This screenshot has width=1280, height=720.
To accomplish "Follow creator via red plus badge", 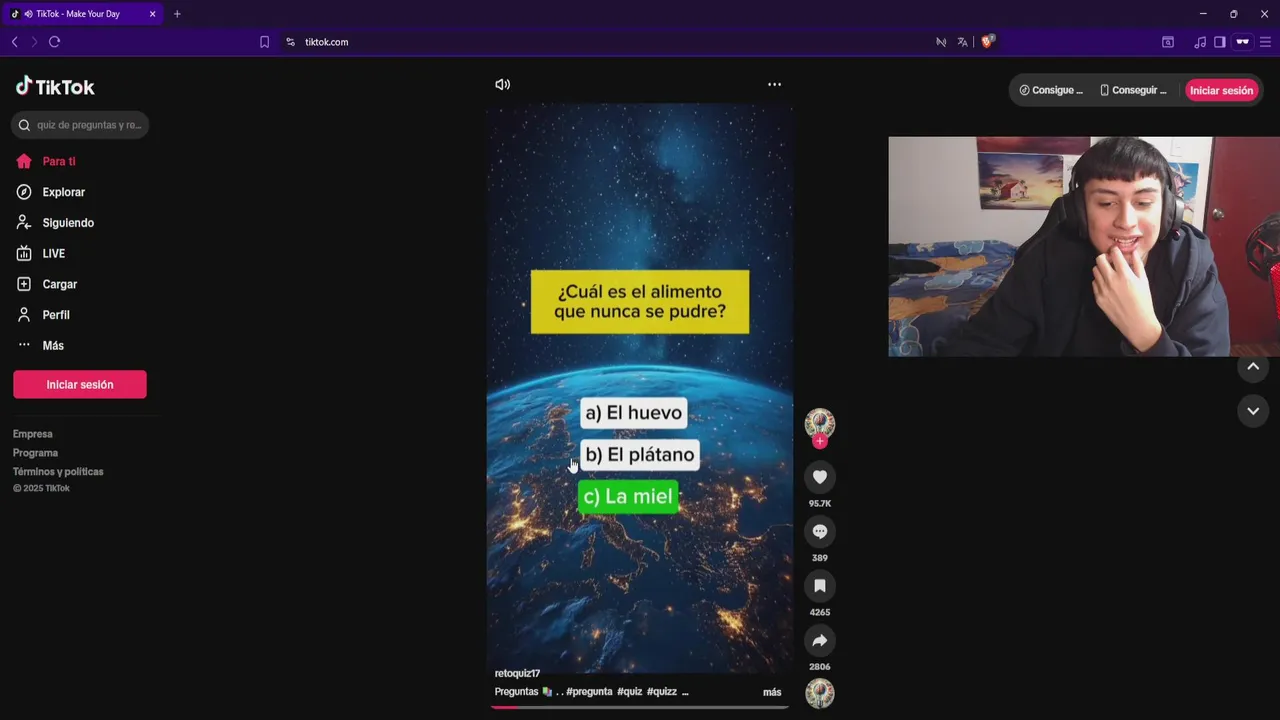I will (x=820, y=441).
